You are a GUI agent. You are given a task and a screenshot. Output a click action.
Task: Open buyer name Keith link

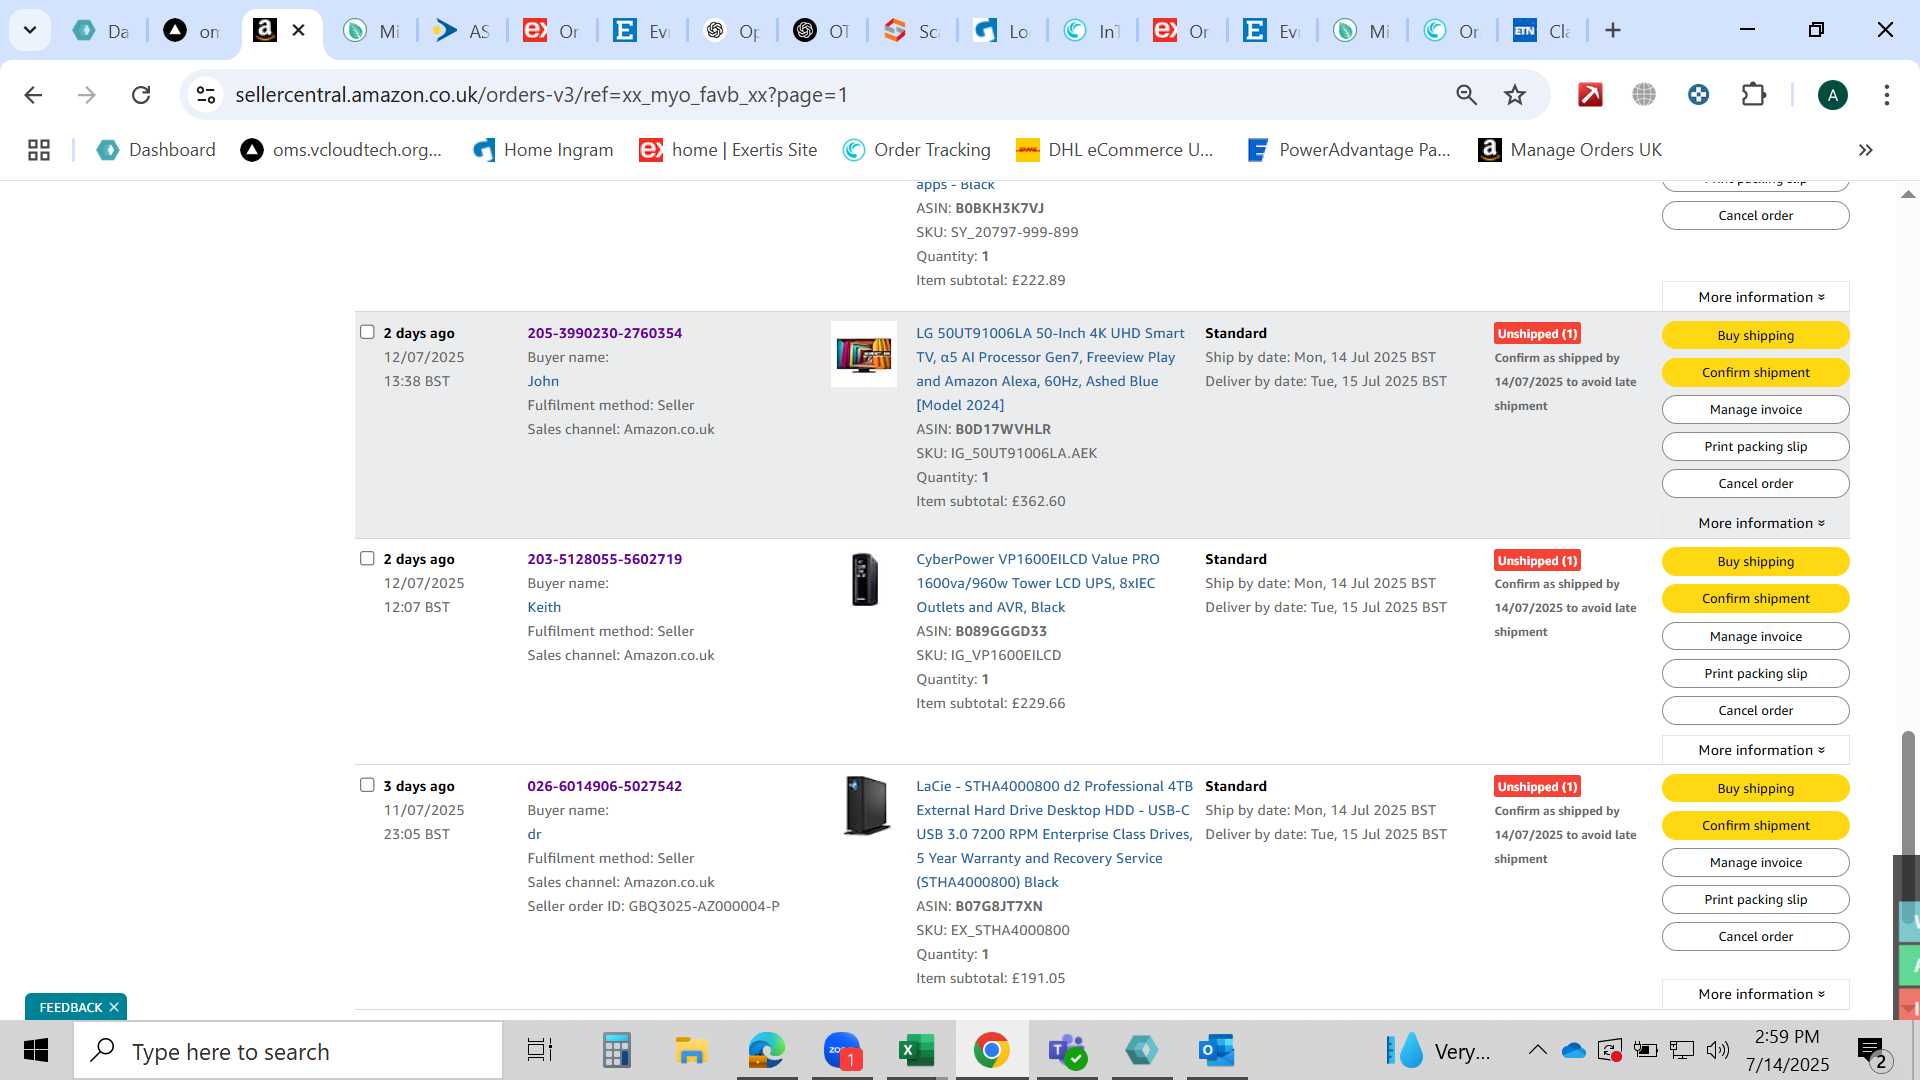click(x=544, y=607)
